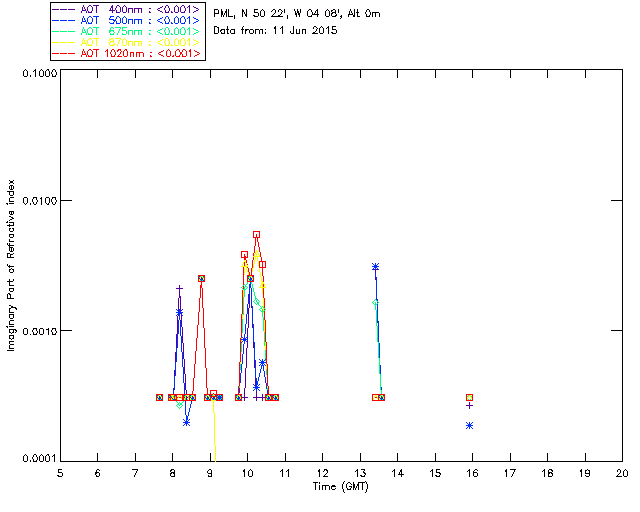Screen dimensions: 640x512
Task: Click the 0.1000 y-axis tick label
Action: coord(40,73)
